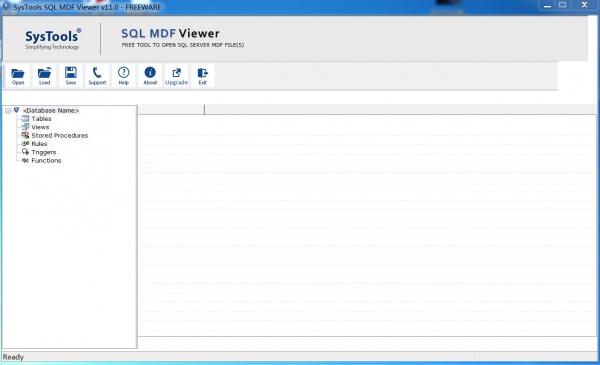Maximize the SQL MDF Viewer window
Screen dimensions: 600x365
click(562, 5)
